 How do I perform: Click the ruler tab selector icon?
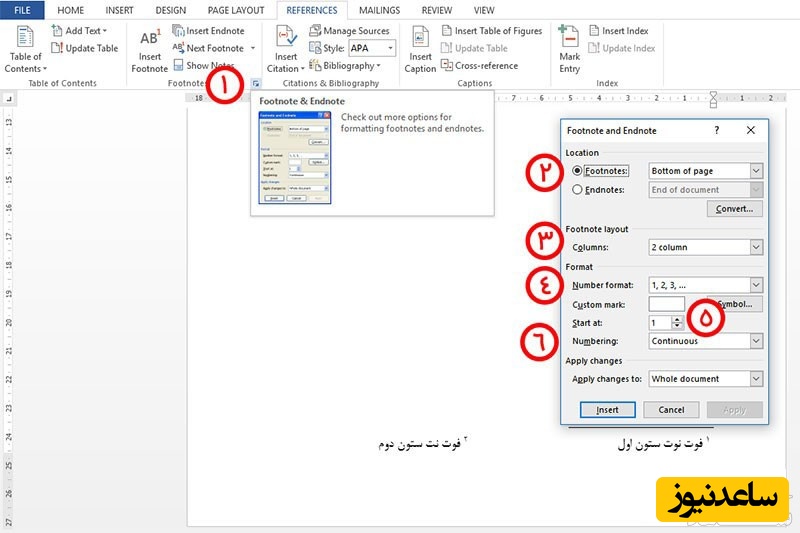click(9, 98)
